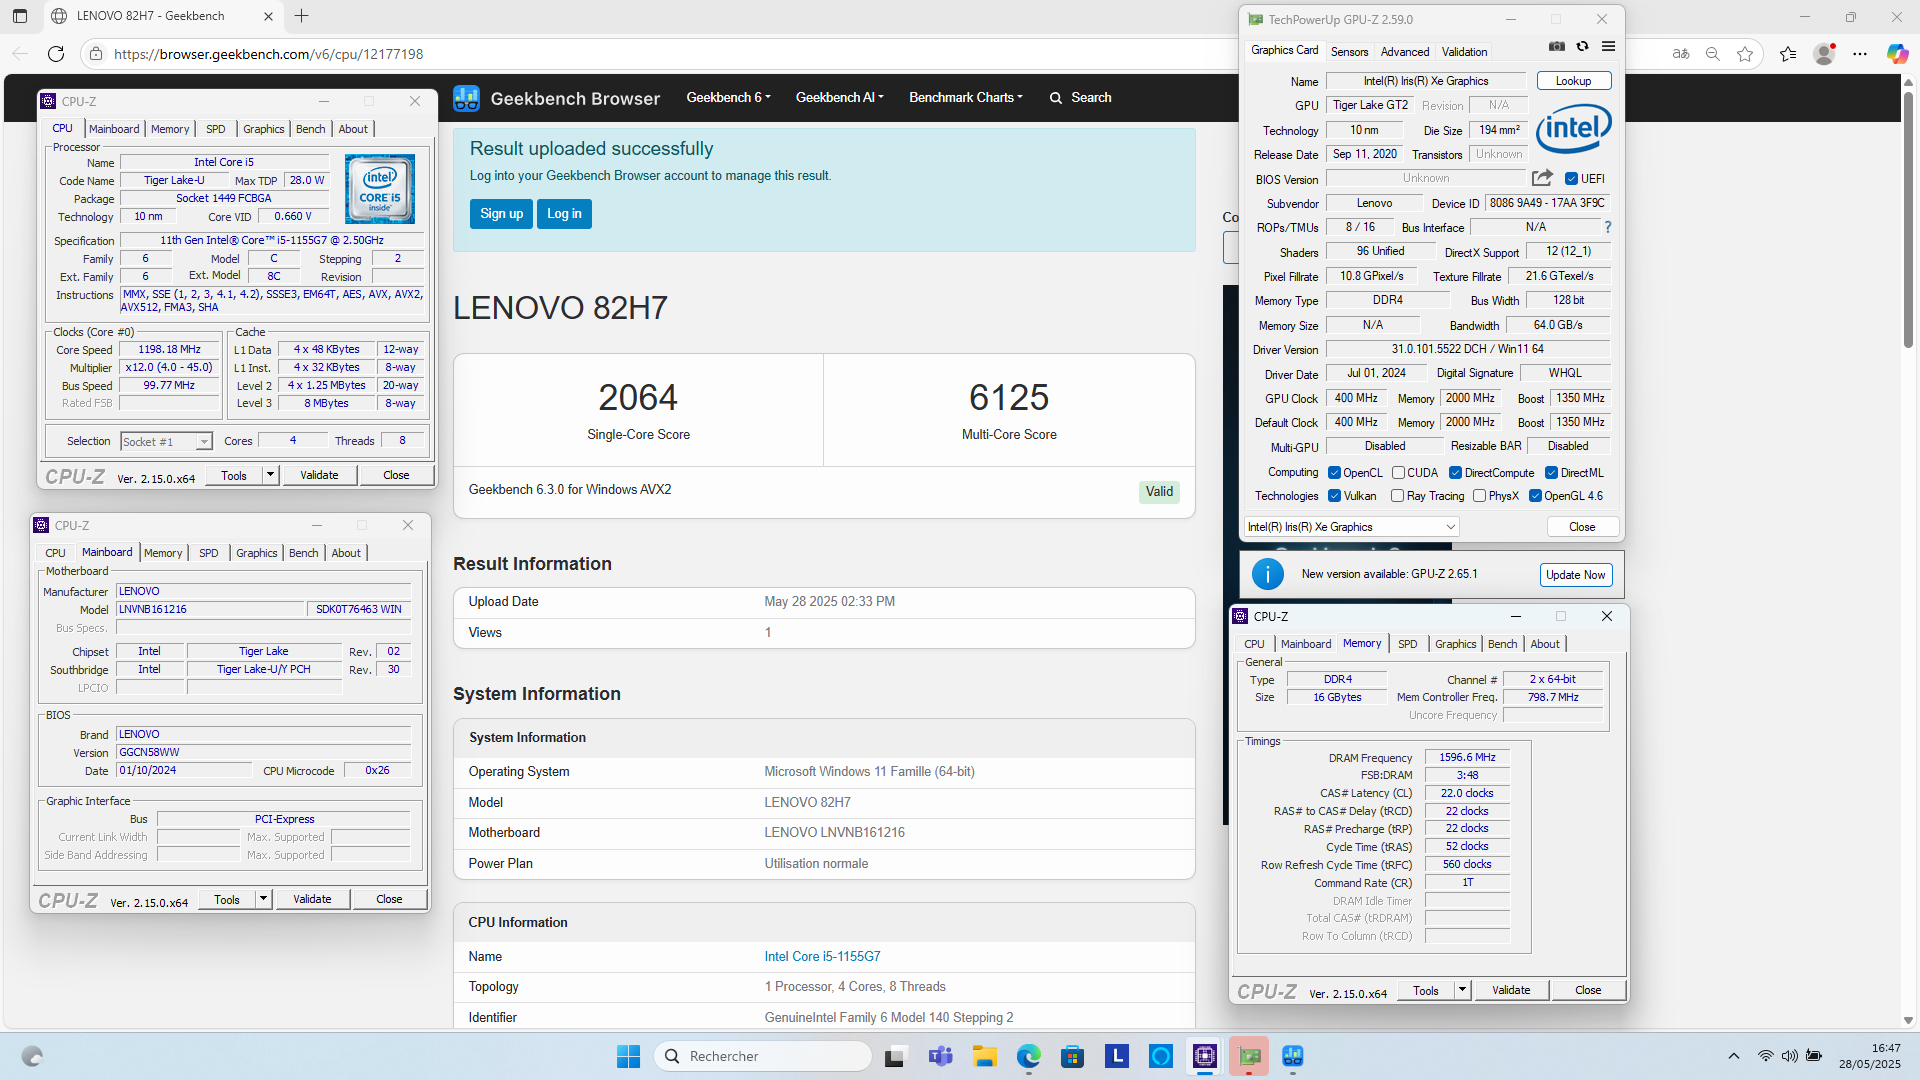The image size is (1920, 1080).
Task: Switch to Advanced tab in GPU-Z
Action: (x=1405, y=52)
